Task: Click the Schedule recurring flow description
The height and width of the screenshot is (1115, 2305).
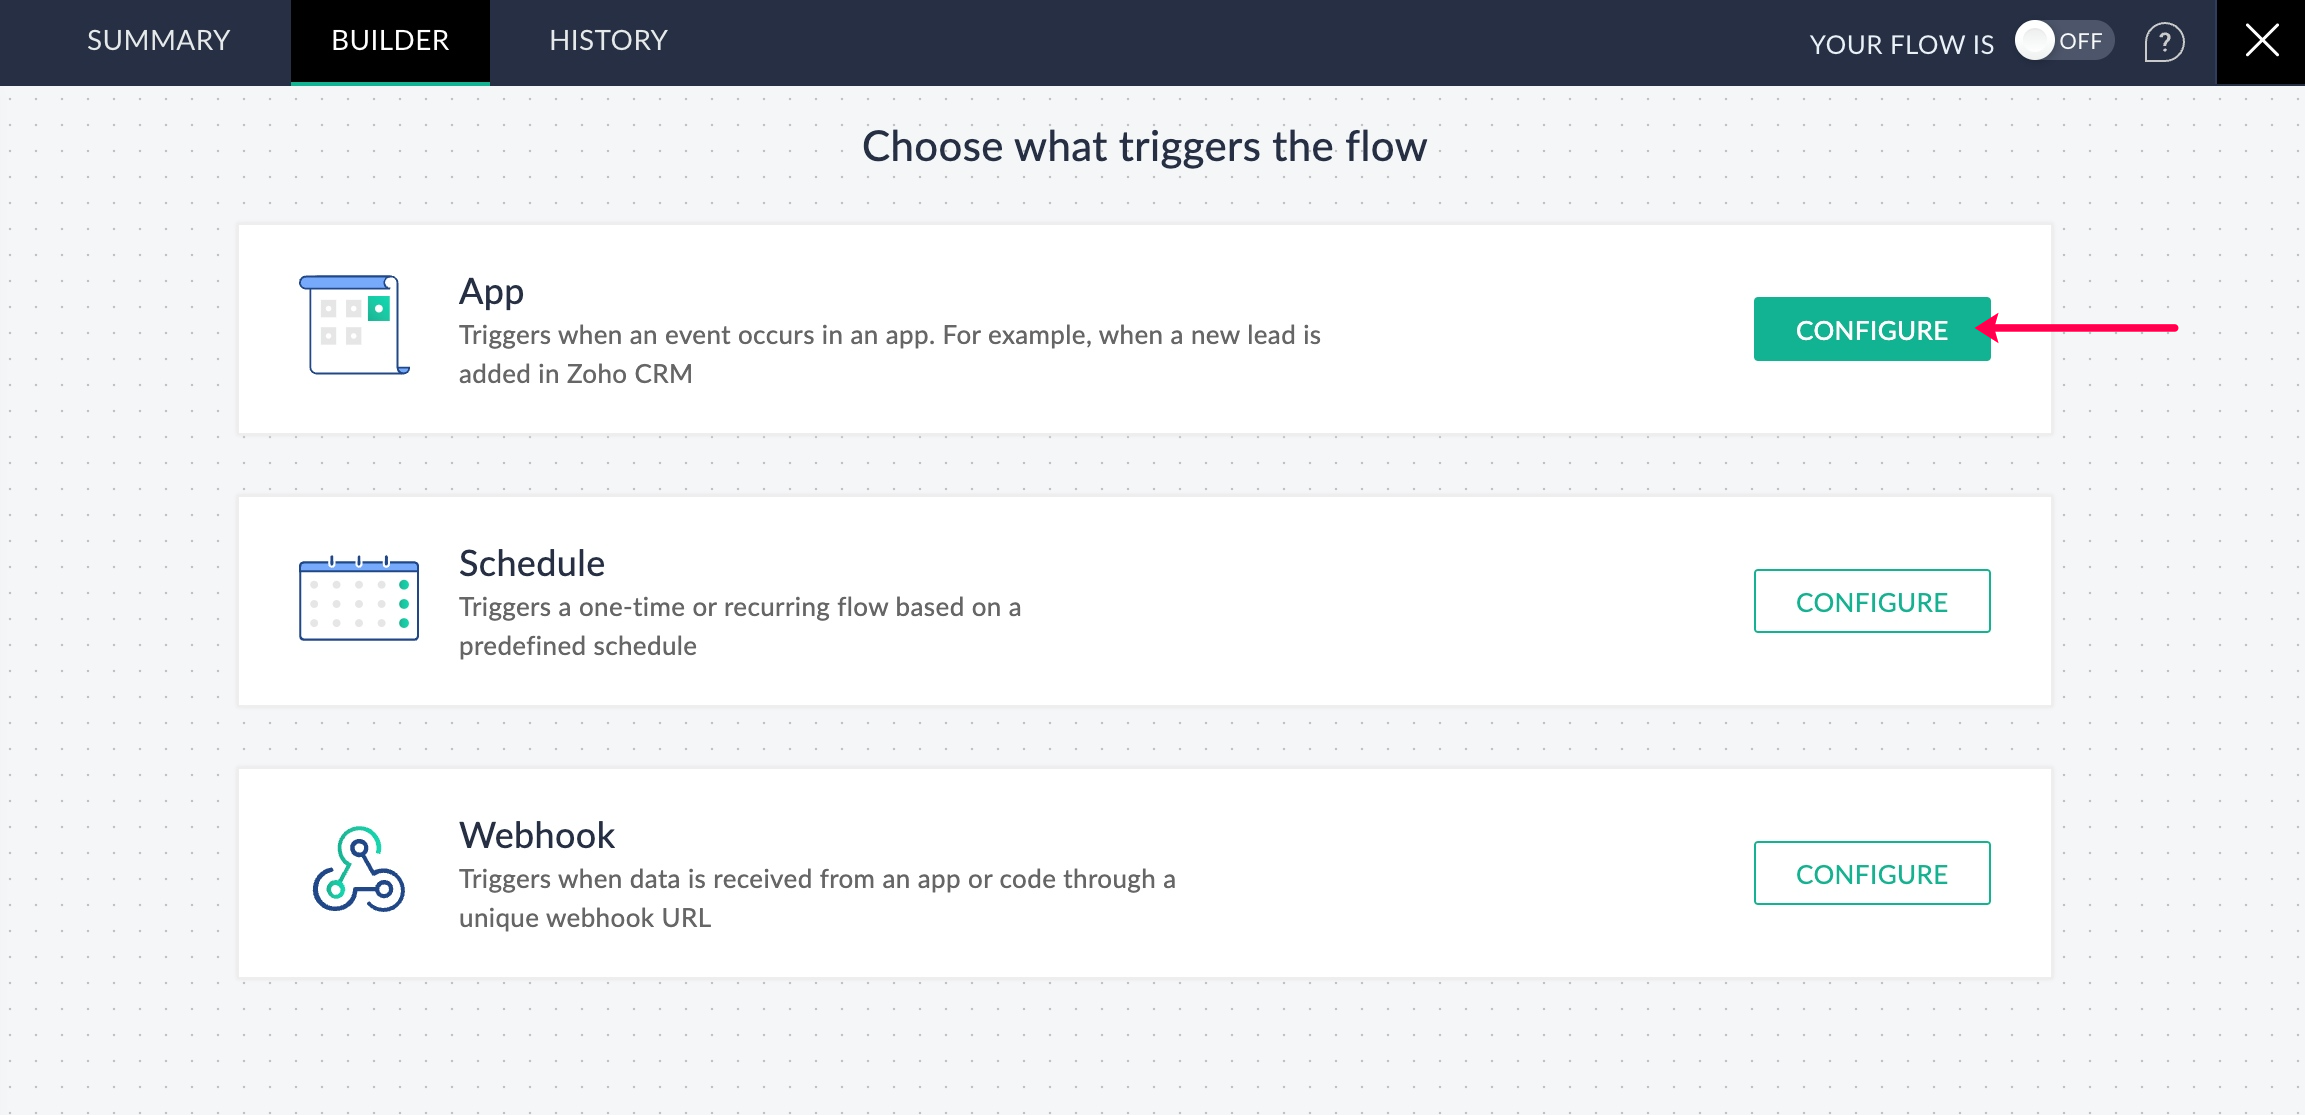Action: tap(739, 626)
